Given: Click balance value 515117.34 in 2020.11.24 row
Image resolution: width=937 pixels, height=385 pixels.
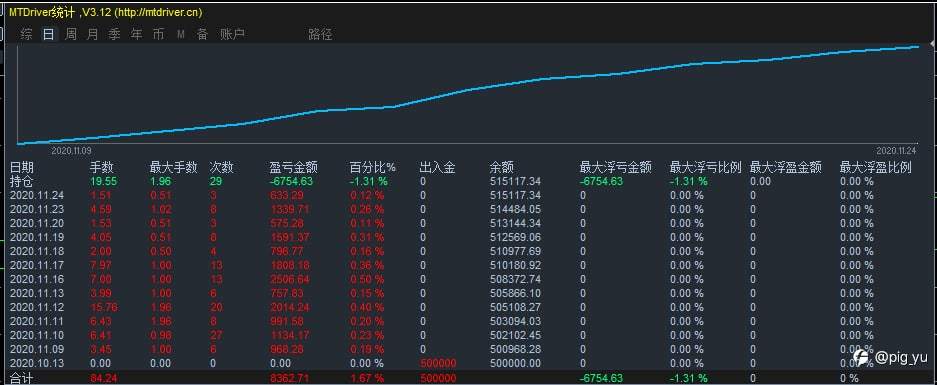Looking at the screenshot, I should pos(515,195).
